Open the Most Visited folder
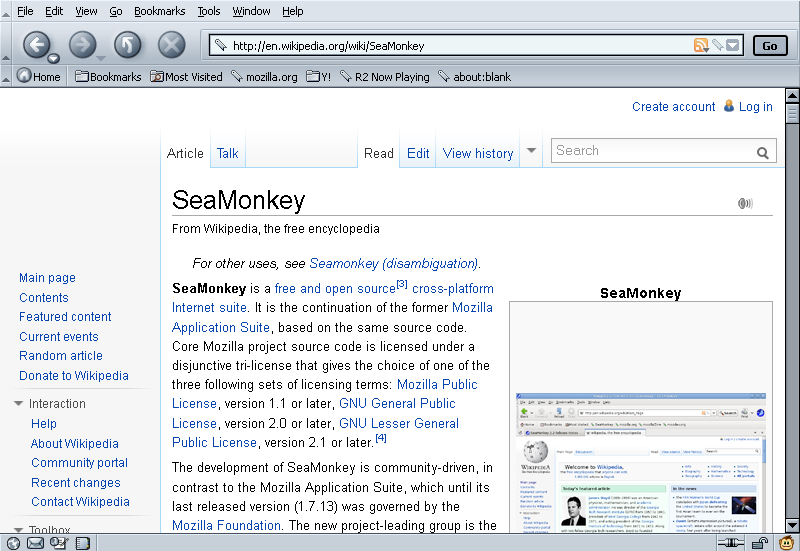This screenshot has width=800, height=551. click(186, 77)
